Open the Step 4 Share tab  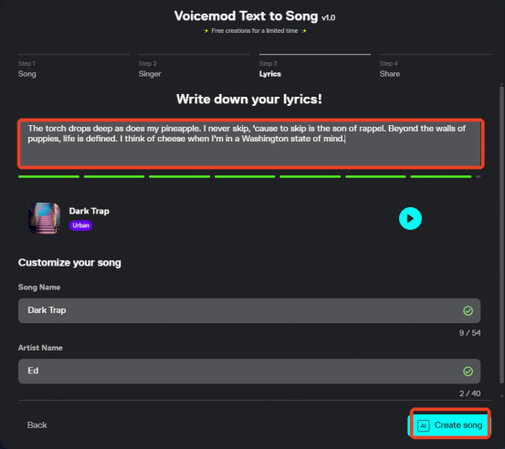(389, 69)
